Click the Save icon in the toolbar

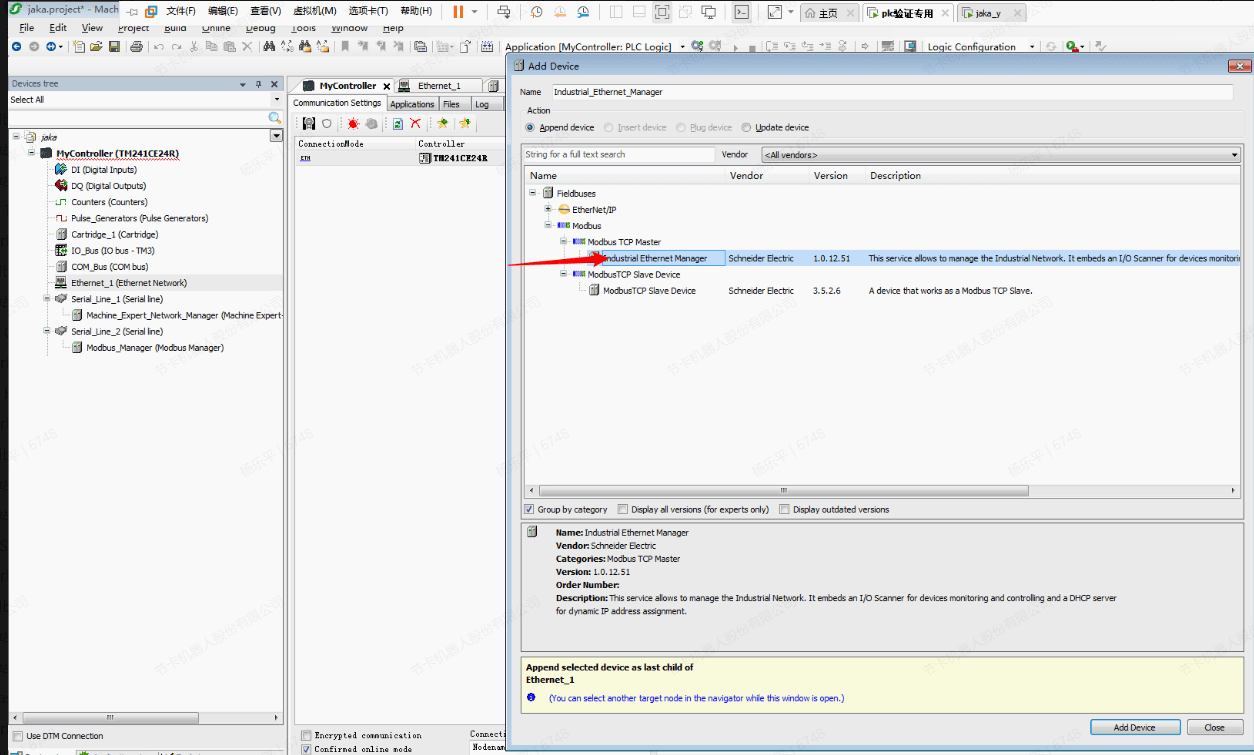pos(114,47)
